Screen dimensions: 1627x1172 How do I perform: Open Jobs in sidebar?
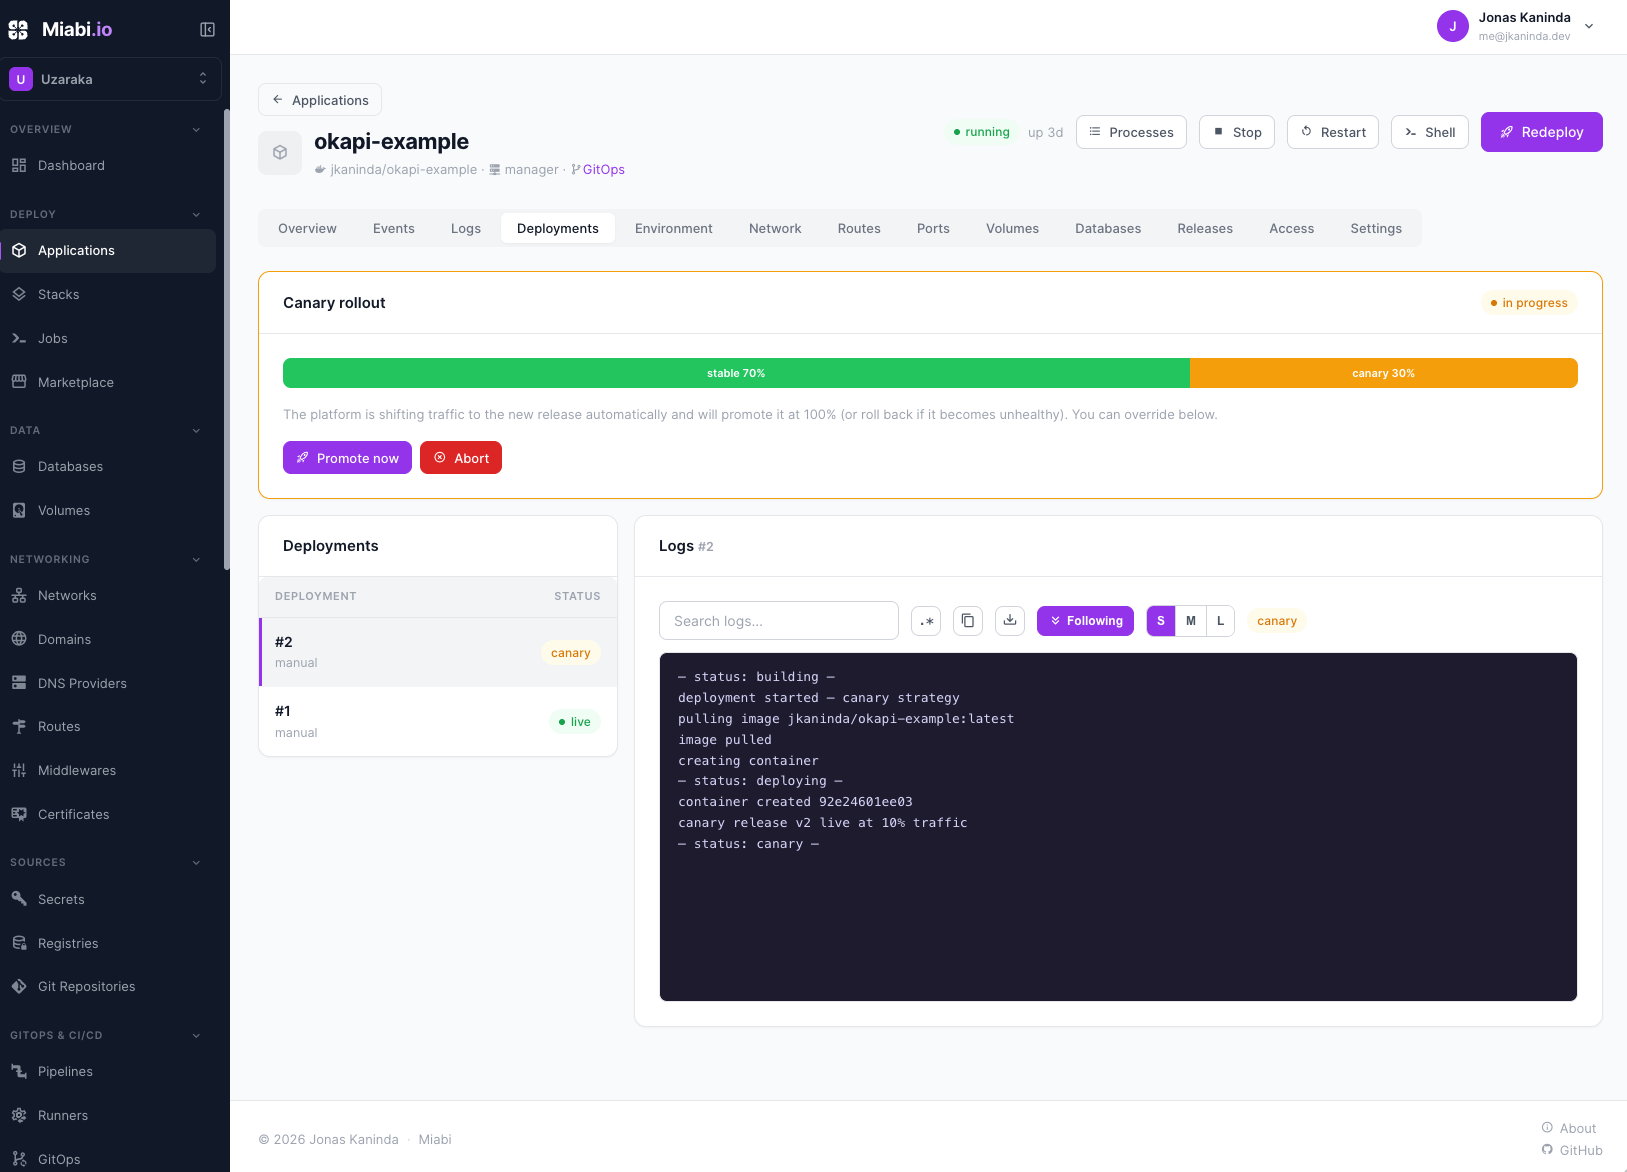(108, 339)
